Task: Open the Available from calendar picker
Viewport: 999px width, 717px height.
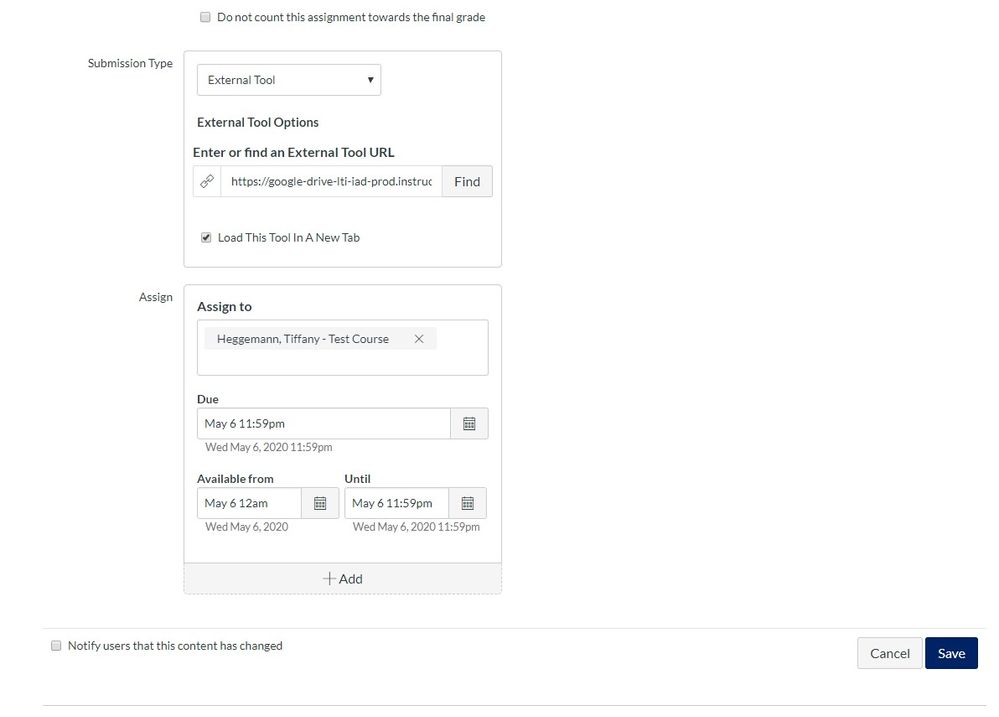Action: click(x=320, y=503)
